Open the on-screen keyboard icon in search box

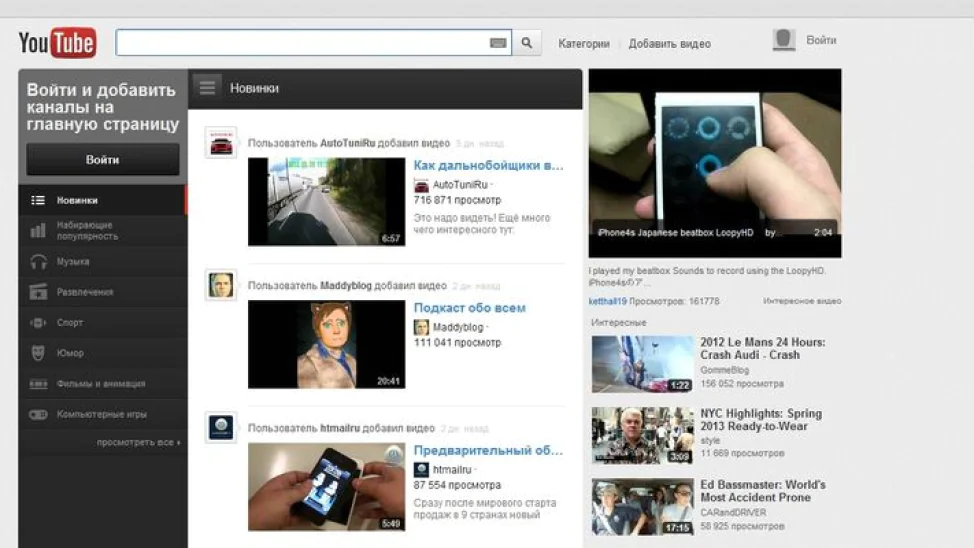point(498,43)
